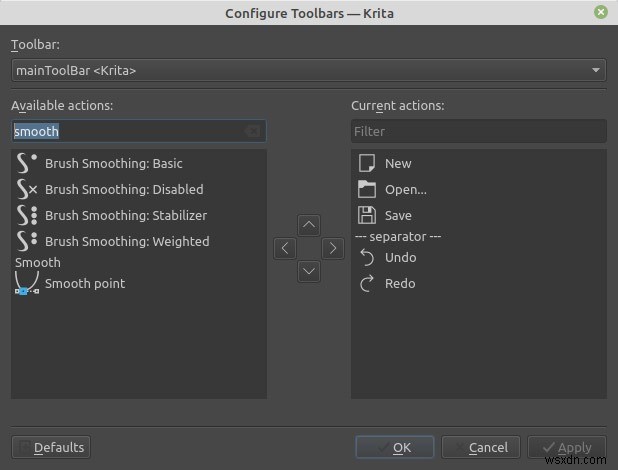Viewport: 618px width, 470px height.
Task: Click the Save floppy icon in current actions
Action: (x=367, y=215)
